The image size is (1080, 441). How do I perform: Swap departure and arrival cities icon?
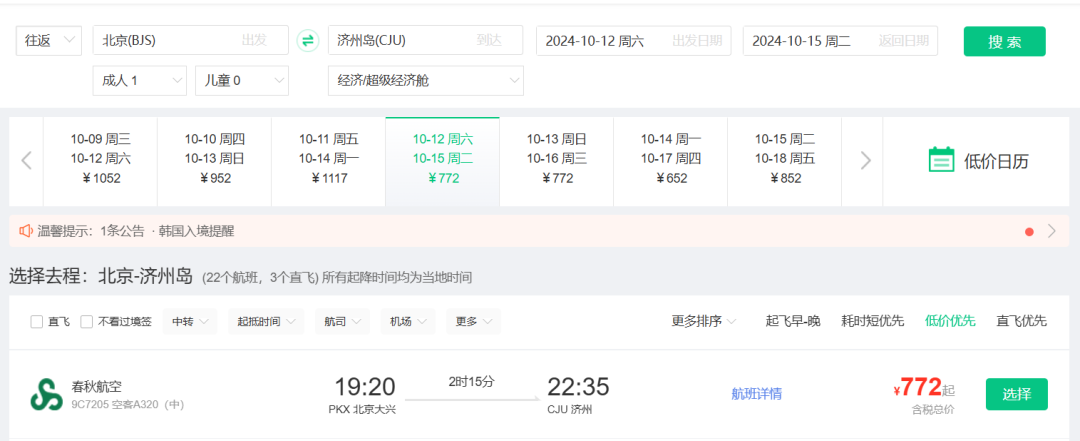(308, 41)
